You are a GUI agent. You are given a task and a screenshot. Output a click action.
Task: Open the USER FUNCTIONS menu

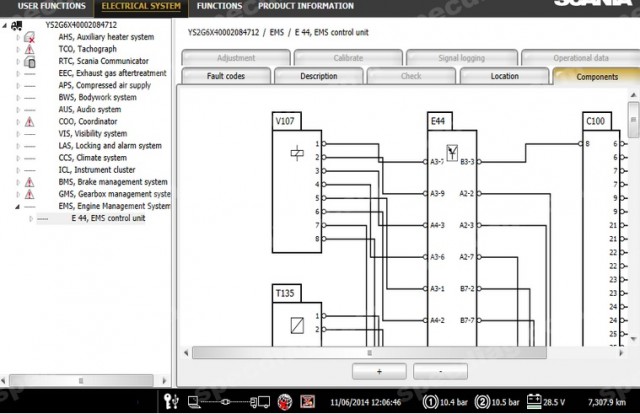click(x=52, y=6)
